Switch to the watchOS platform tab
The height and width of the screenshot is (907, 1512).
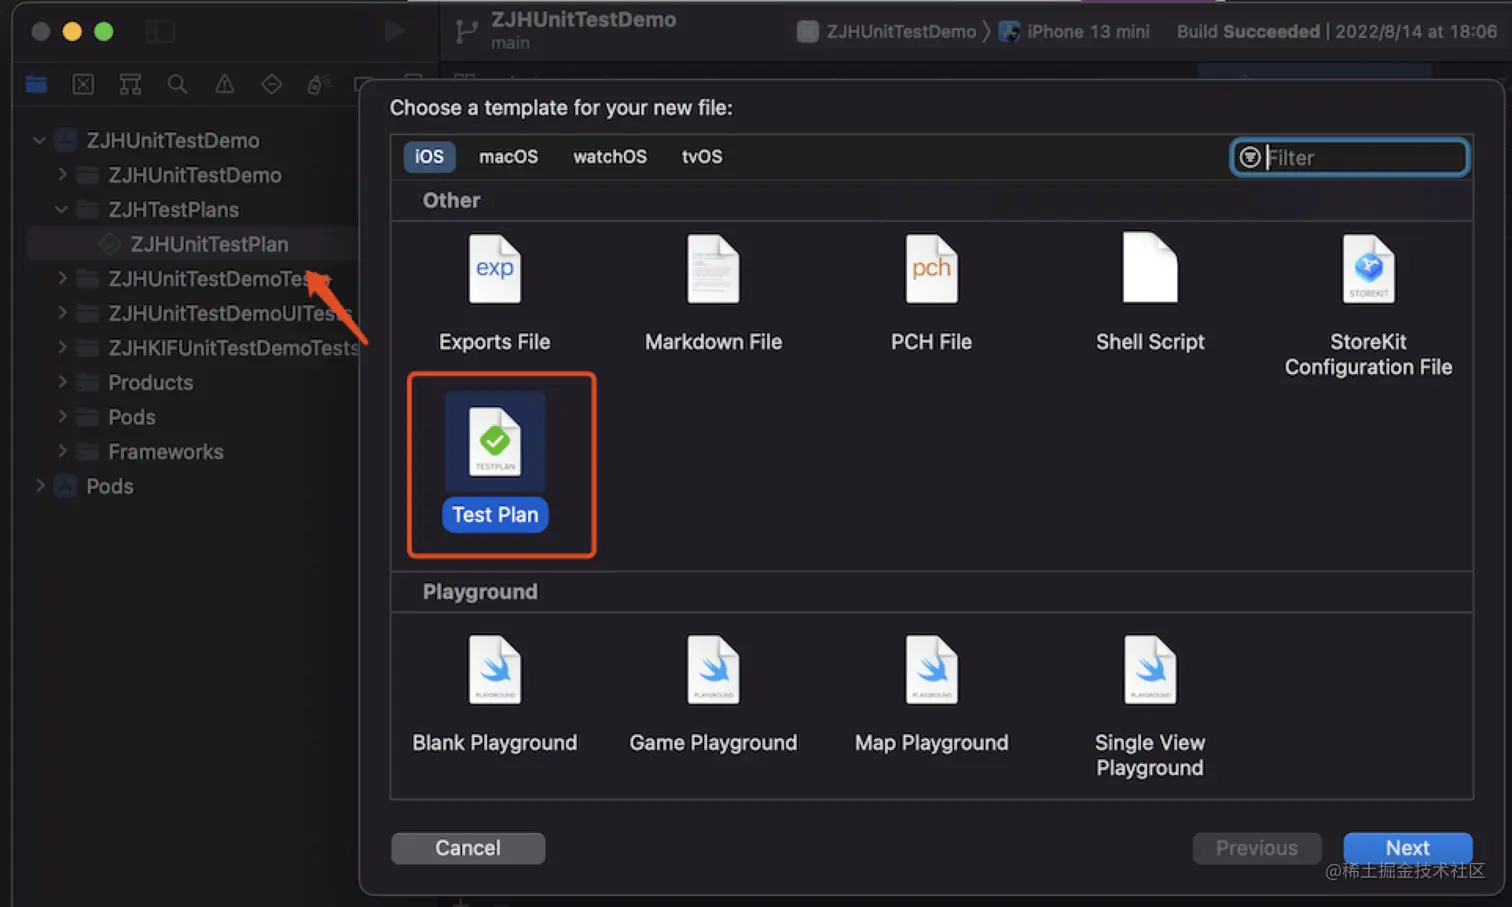(610, 157)
